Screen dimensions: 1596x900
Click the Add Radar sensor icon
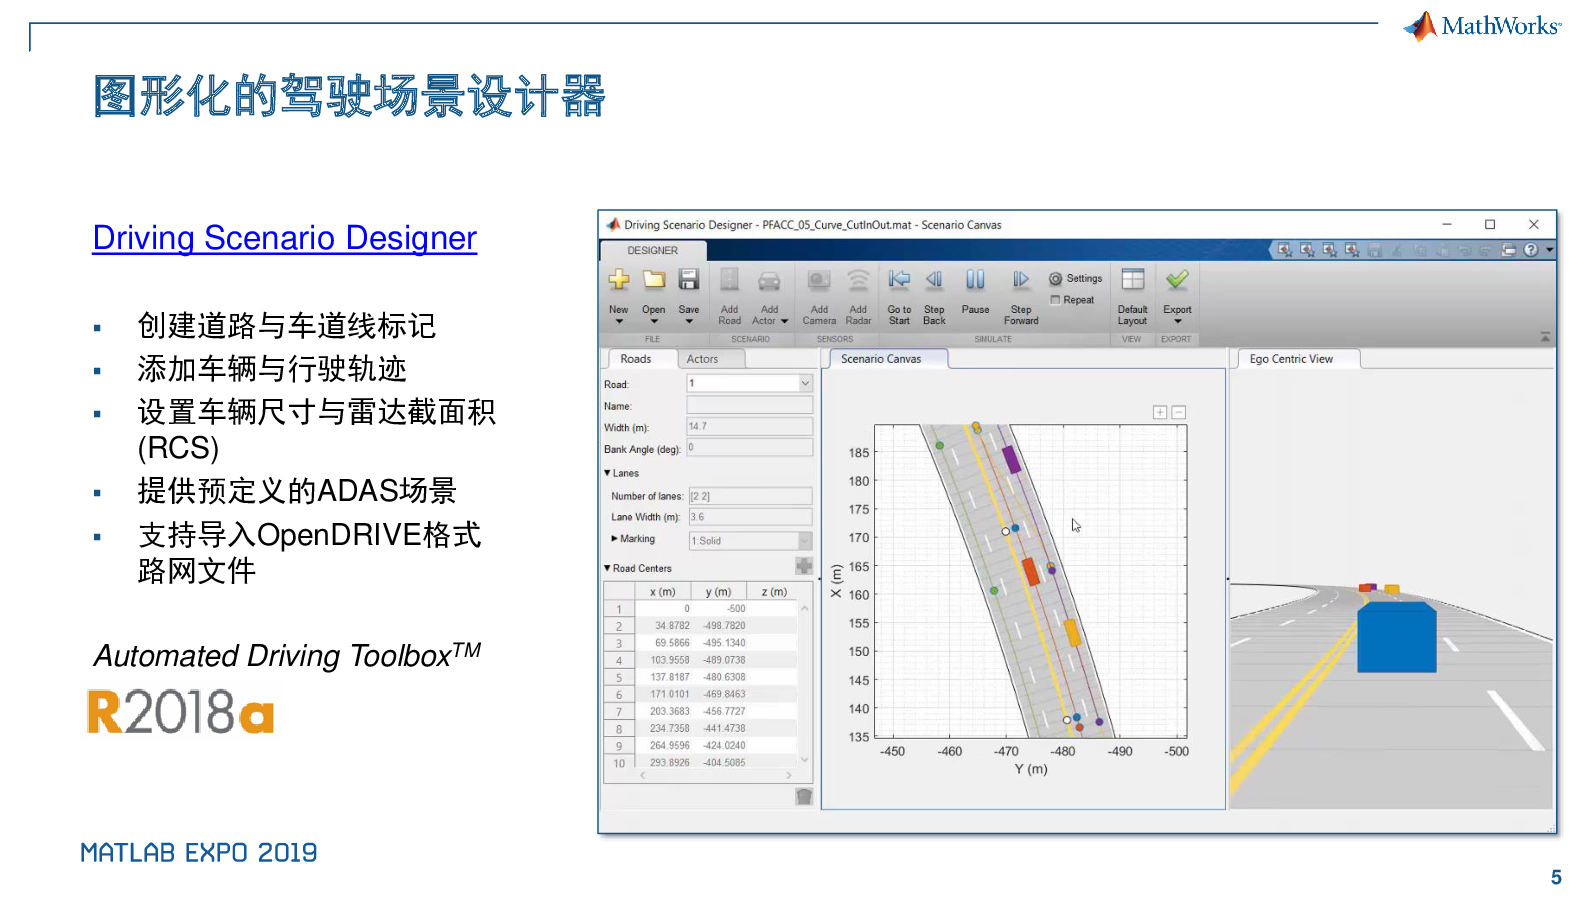(x=858, y=280)
